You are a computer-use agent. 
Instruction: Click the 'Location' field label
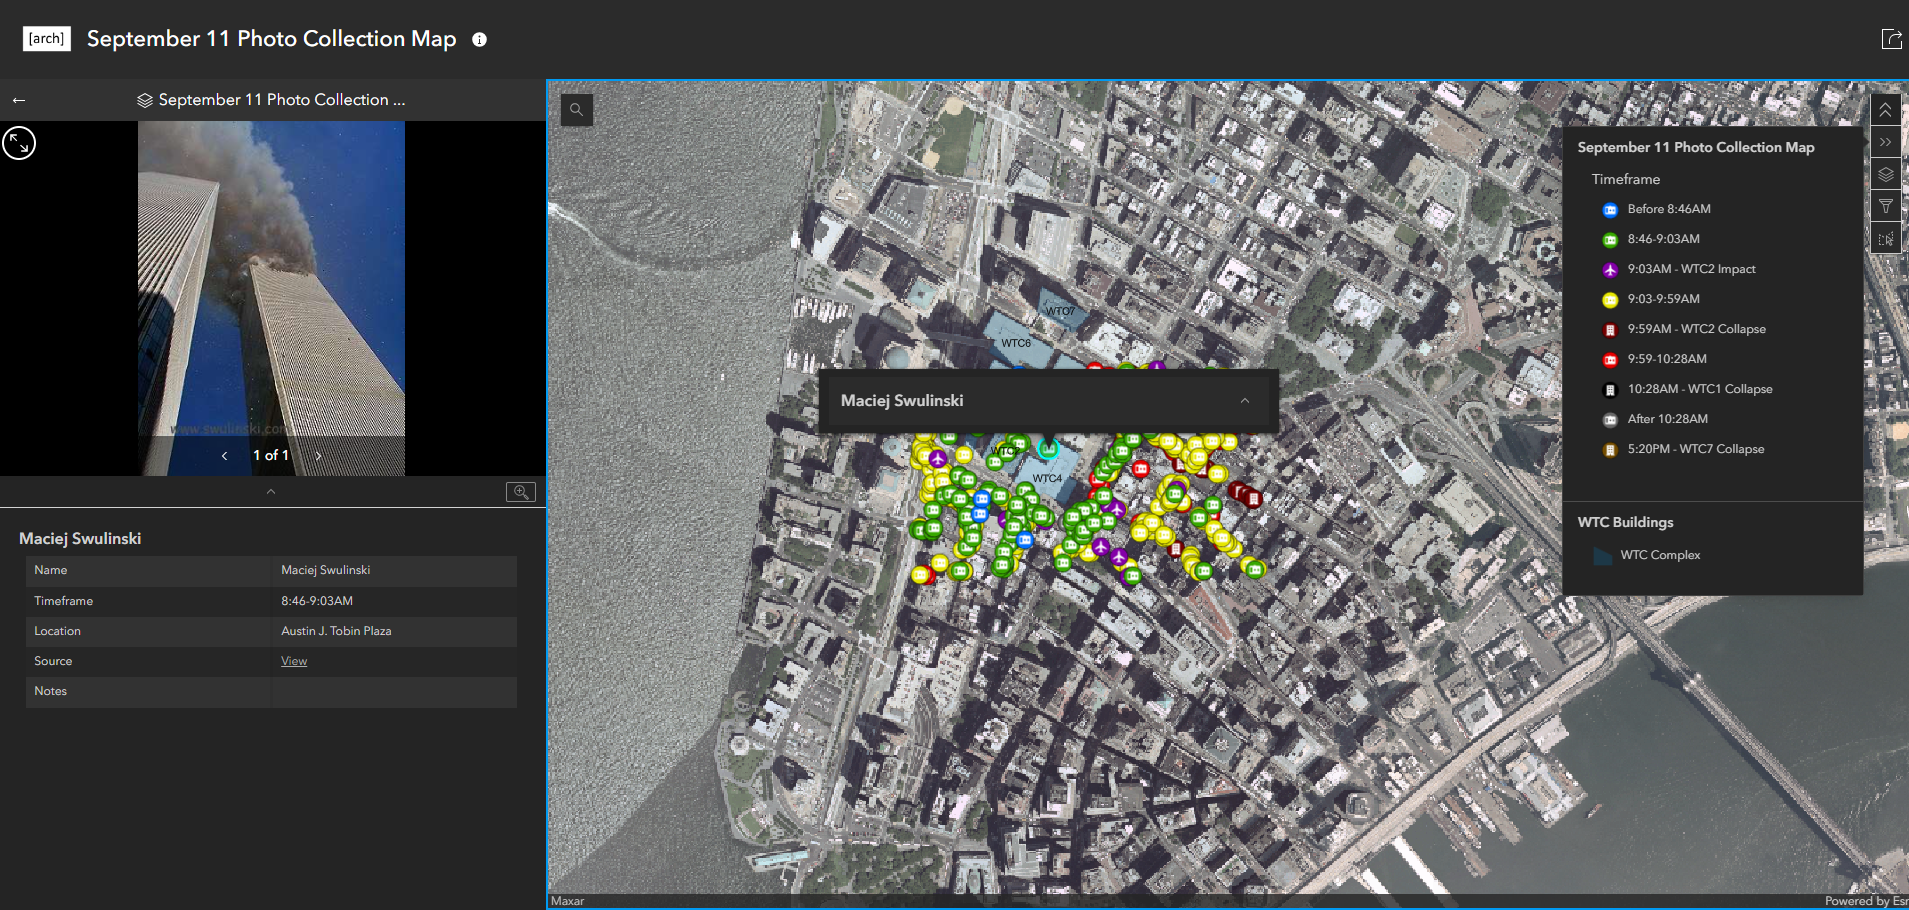58,631
